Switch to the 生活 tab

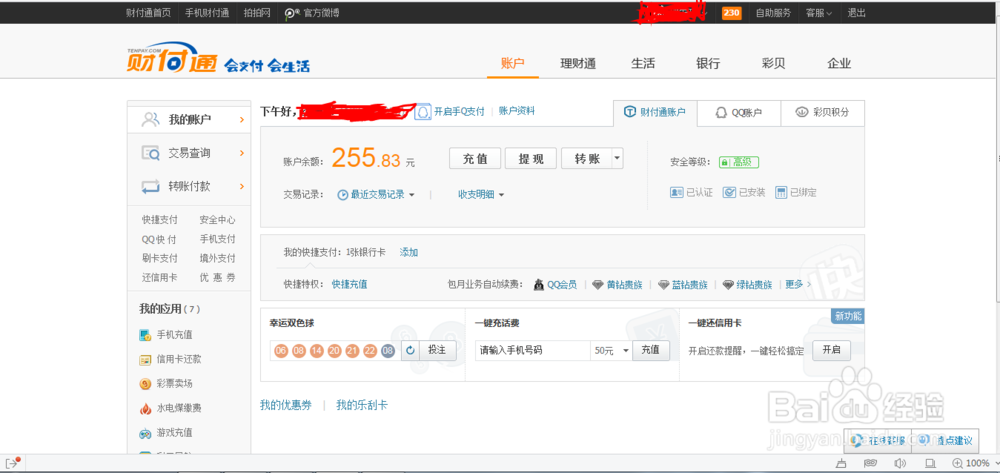click(643, 64)
